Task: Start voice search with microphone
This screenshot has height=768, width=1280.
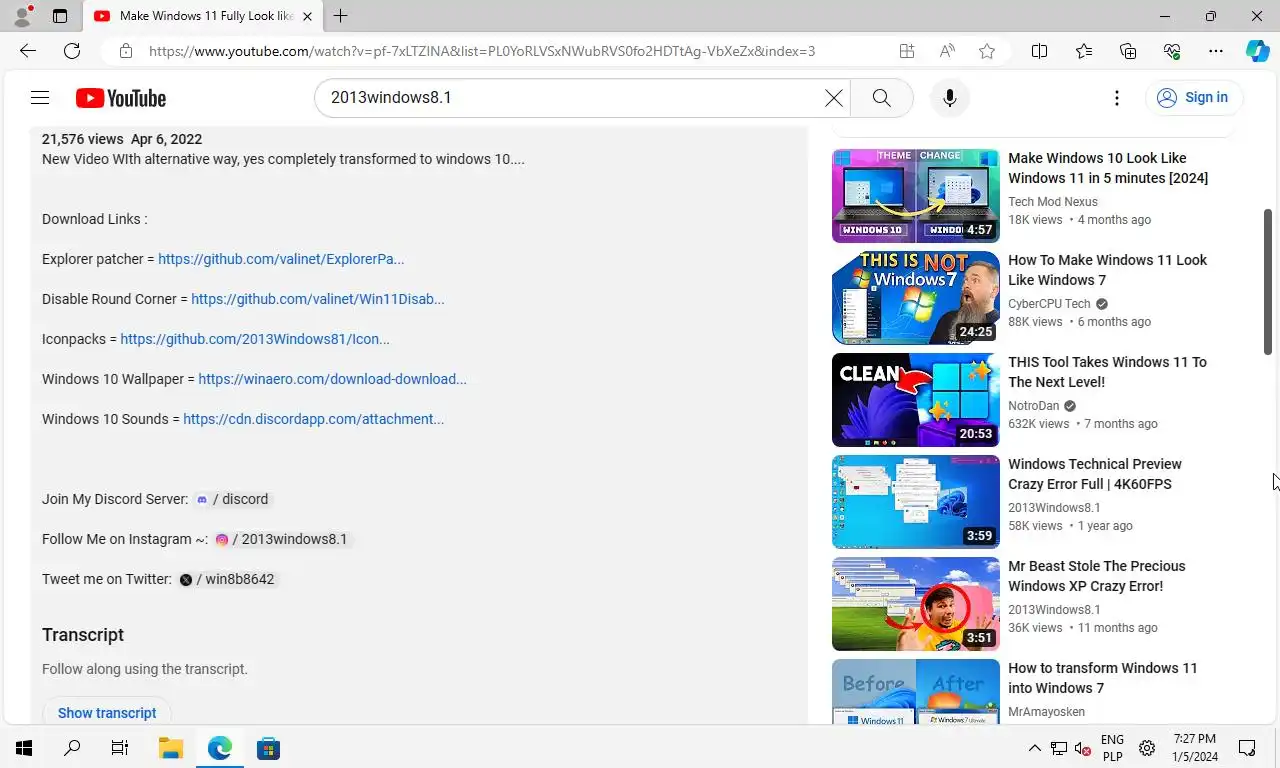Action: click(x=949, y=98)
